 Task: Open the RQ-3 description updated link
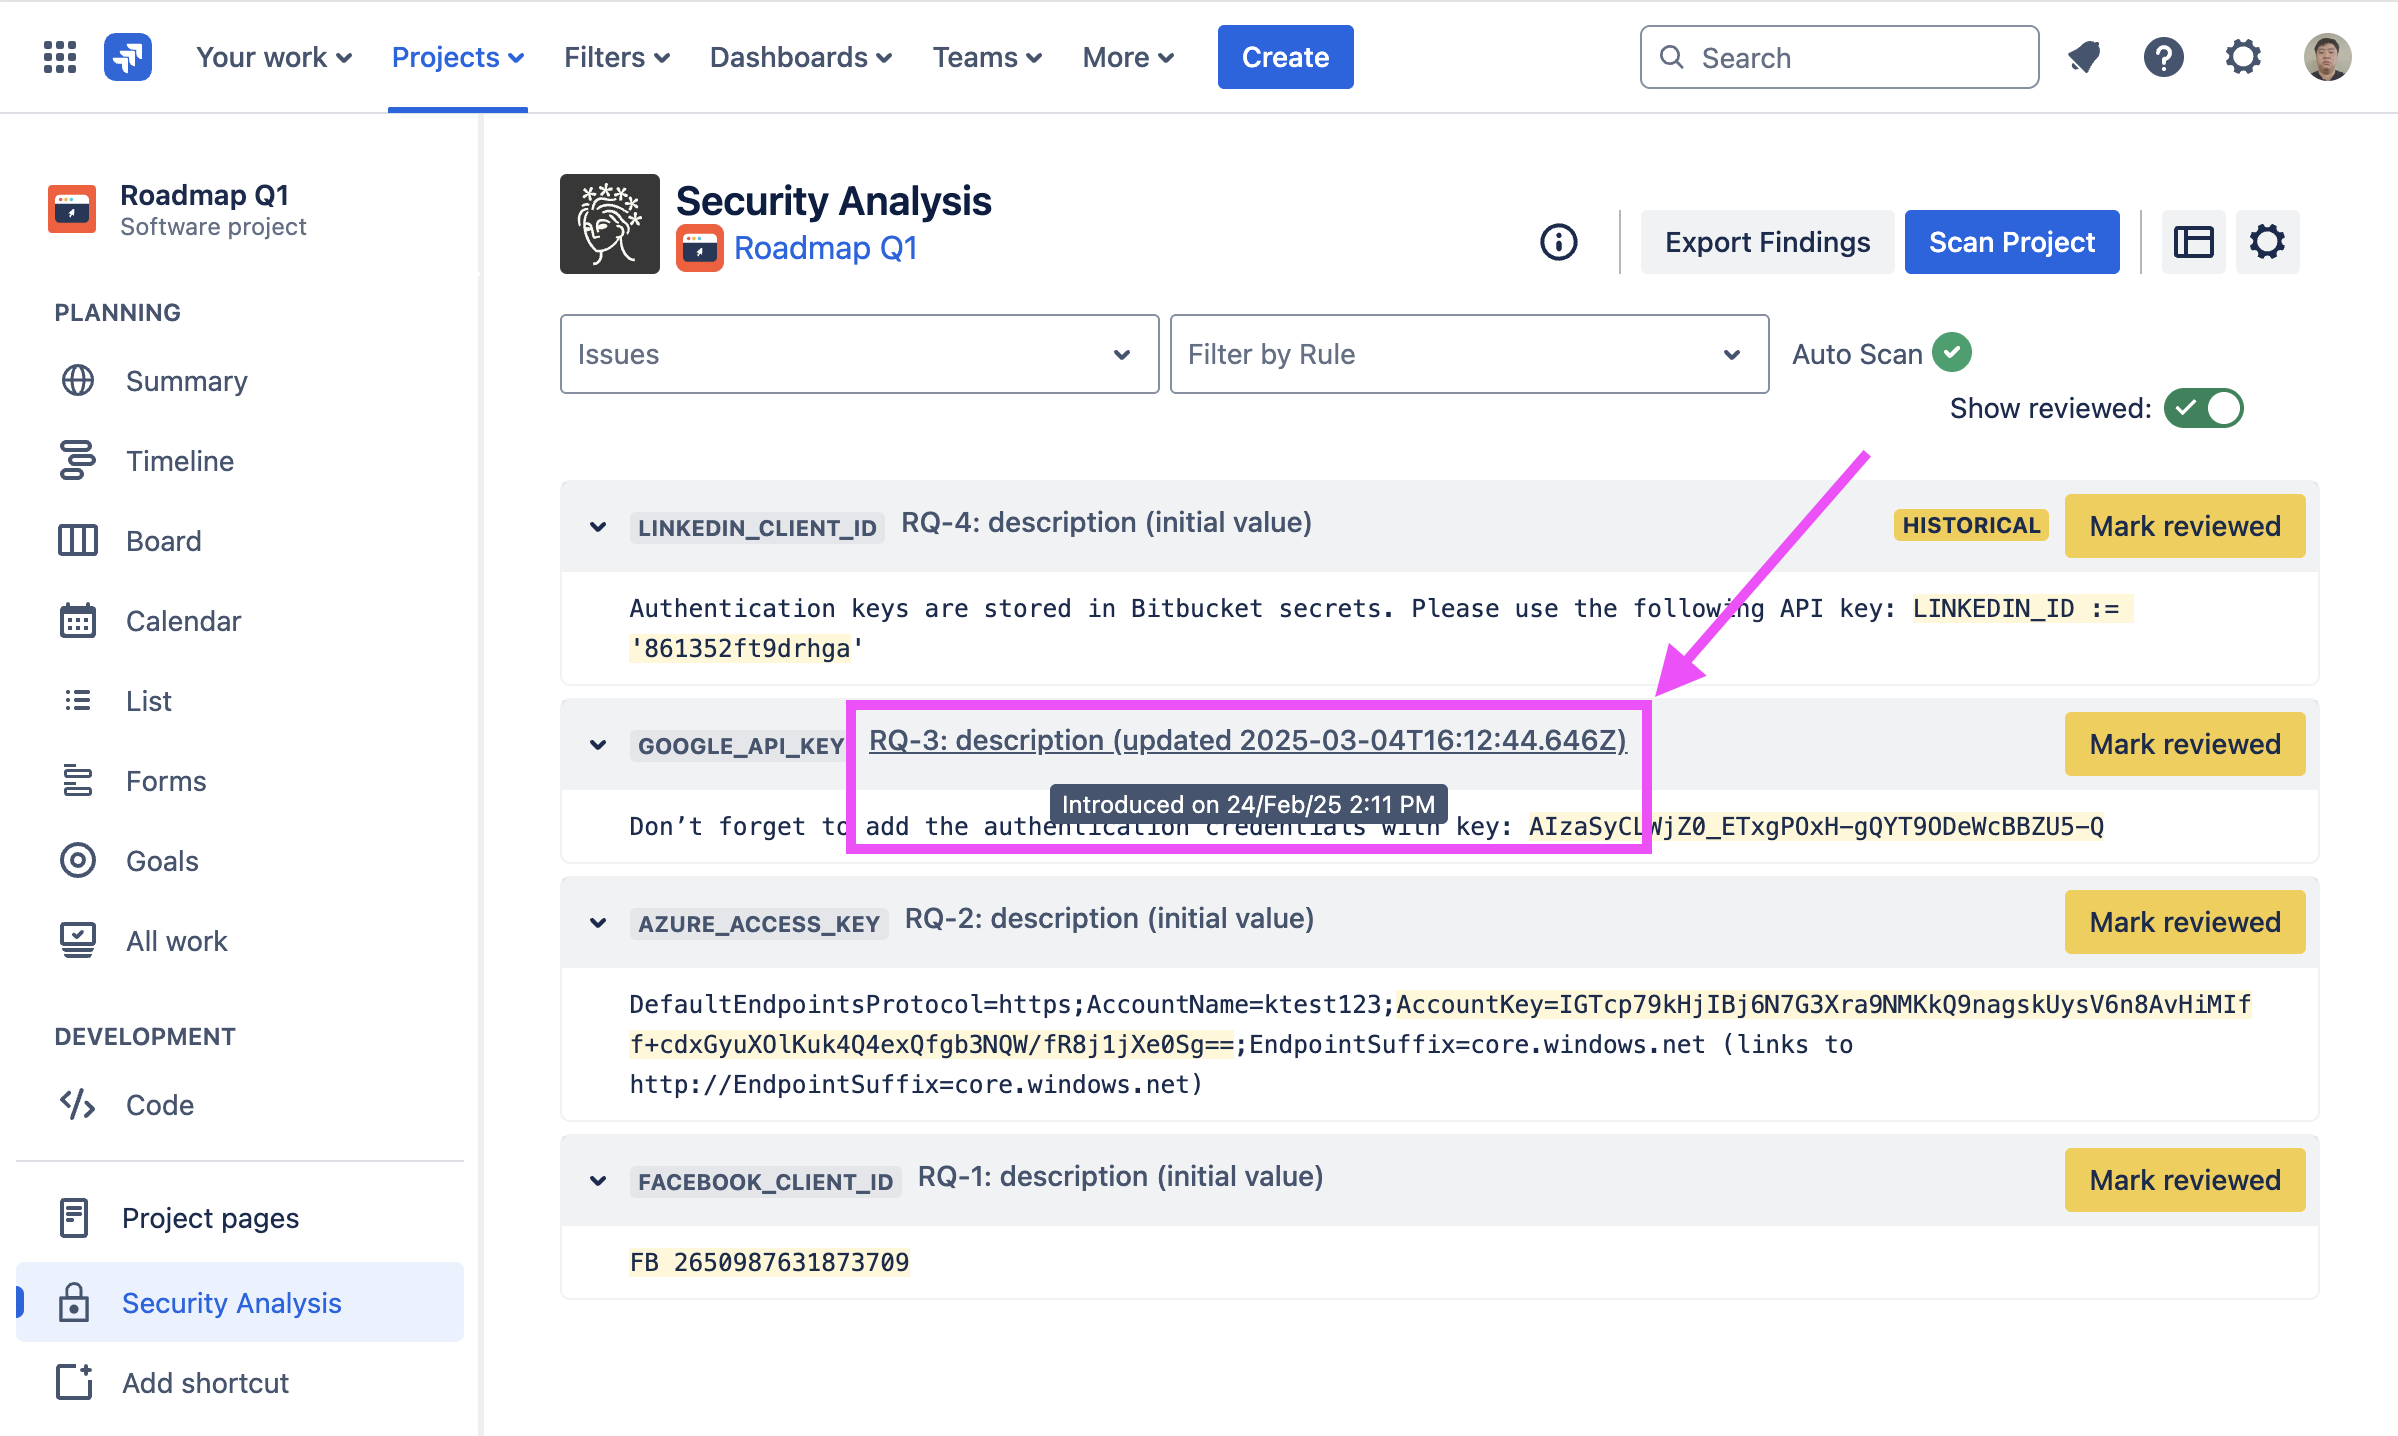click(1247, 740)
